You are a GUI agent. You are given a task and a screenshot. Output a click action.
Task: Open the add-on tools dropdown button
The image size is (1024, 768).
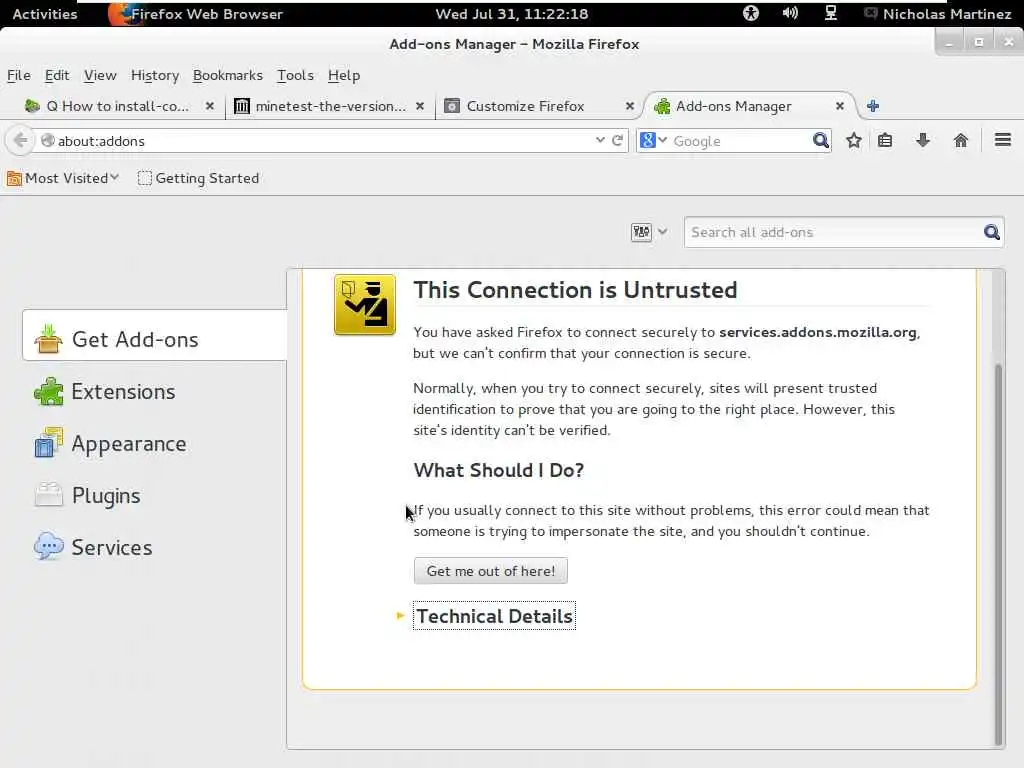(x=649, y=232)
